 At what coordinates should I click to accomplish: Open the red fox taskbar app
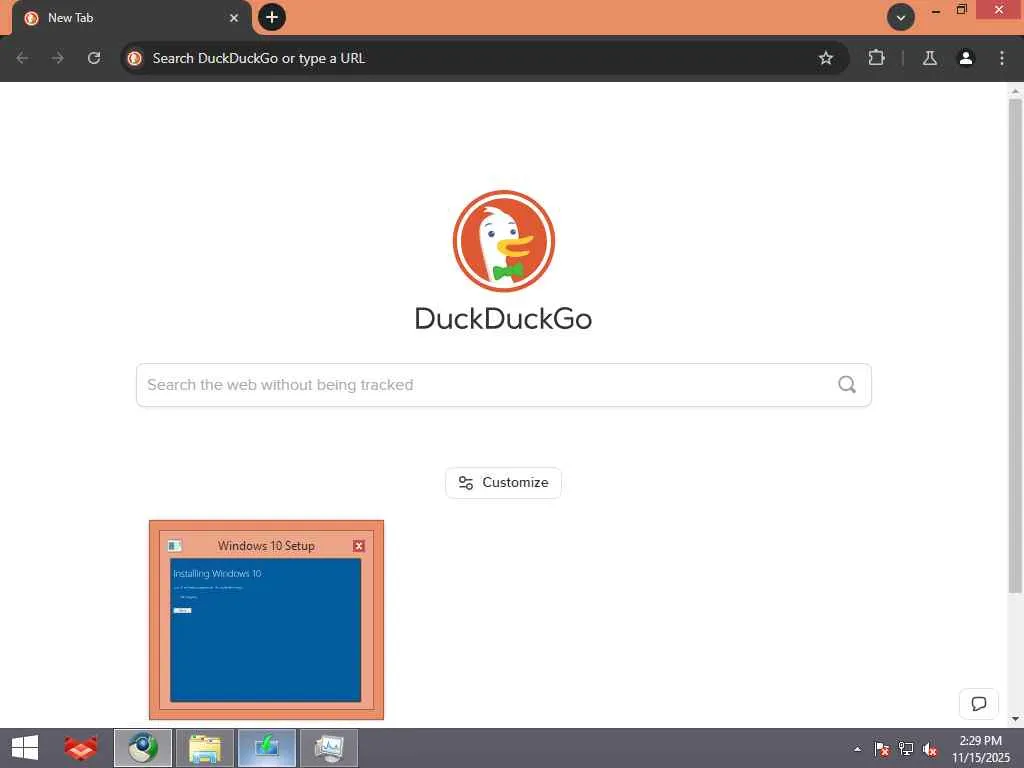pos(81,748)
